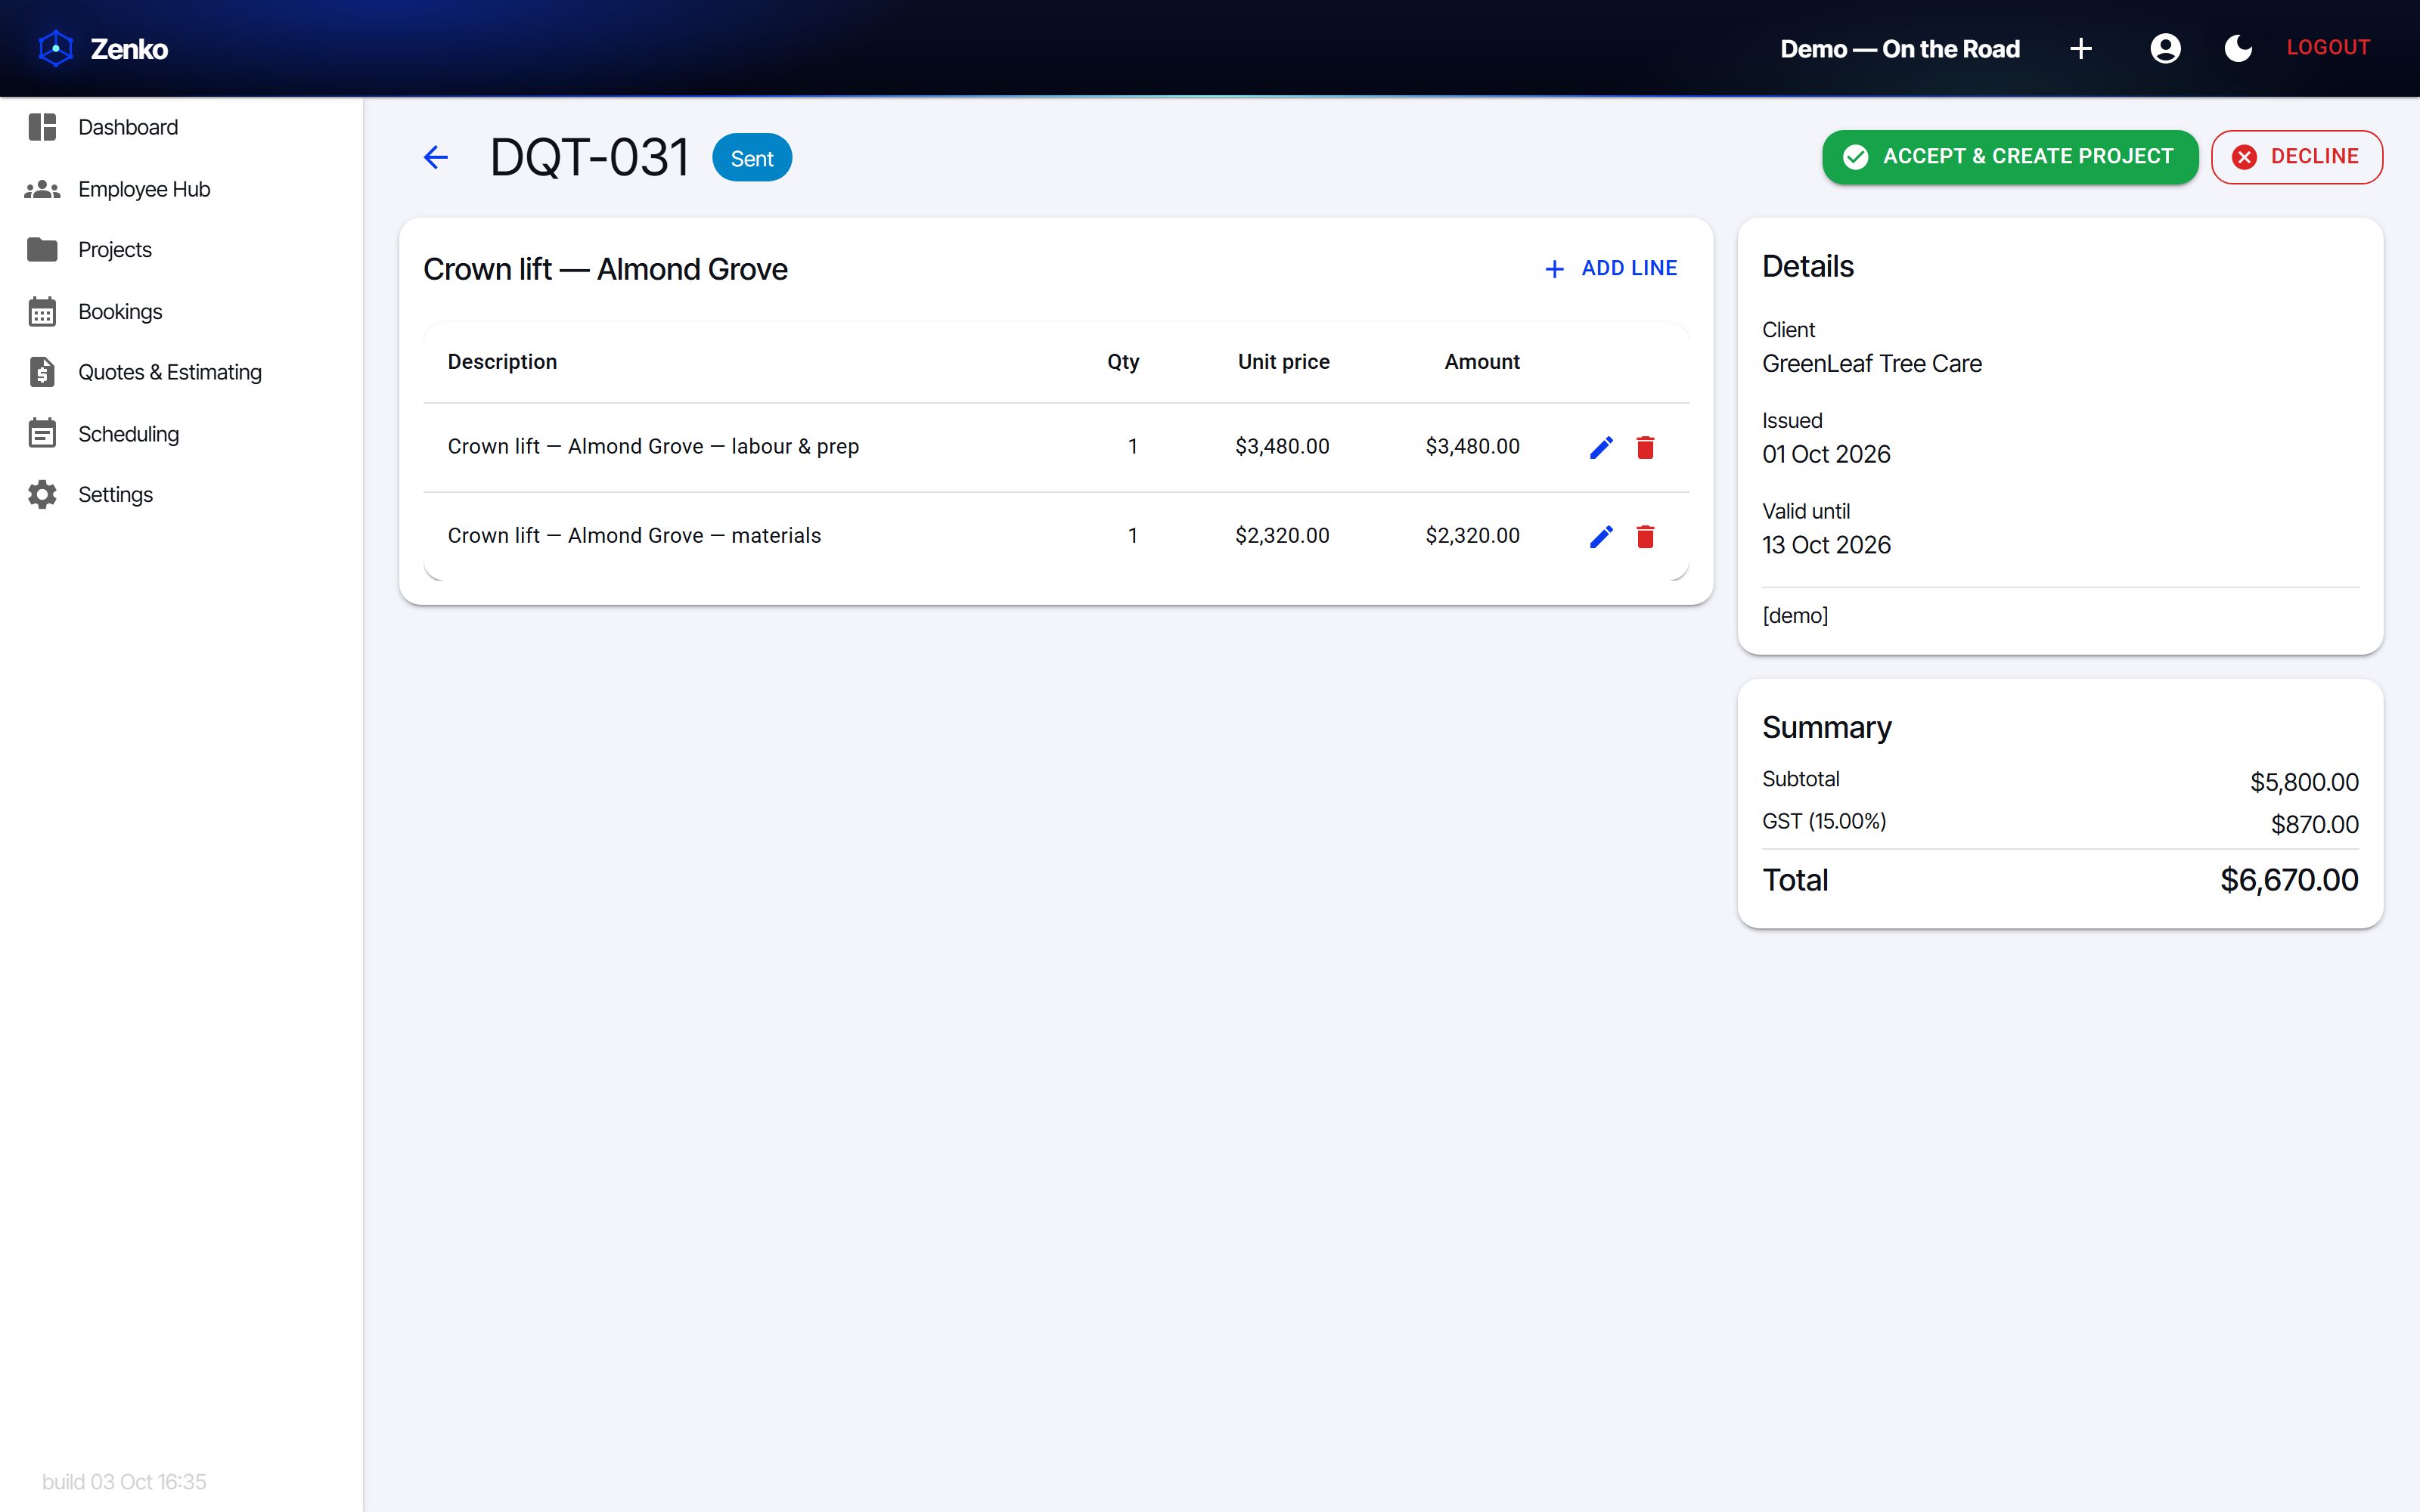Click the Employee Hub people icon
The image size is (2420, 1512).
coord(42,189)
